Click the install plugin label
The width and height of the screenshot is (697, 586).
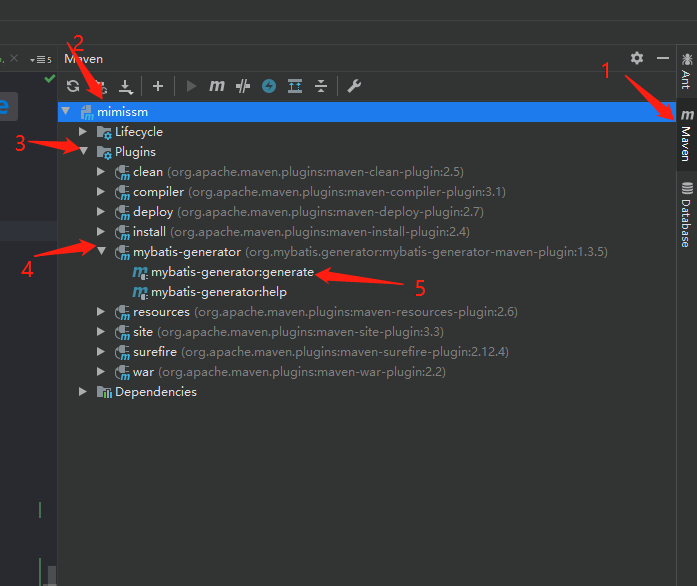[149, 232]
